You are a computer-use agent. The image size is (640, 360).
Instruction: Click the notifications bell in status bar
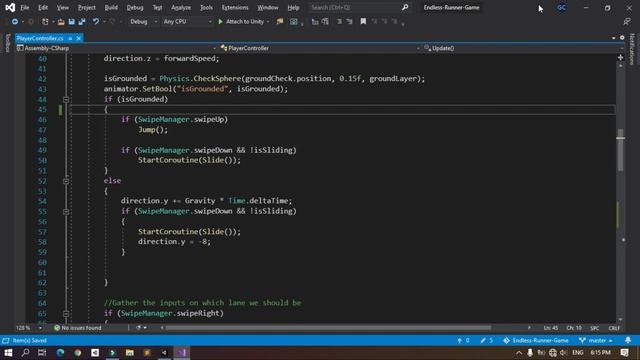point(628,340)
